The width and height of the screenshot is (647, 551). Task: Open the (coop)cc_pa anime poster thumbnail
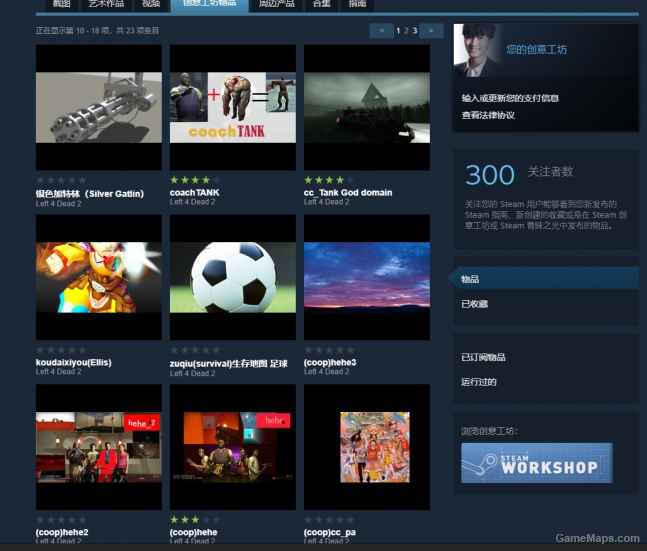point(367,447)
